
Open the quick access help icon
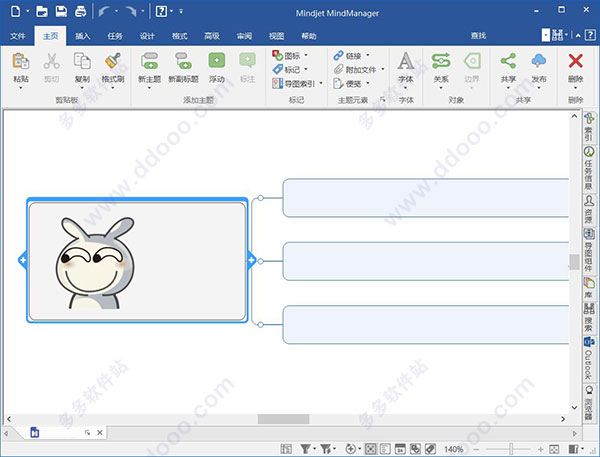coord(161,11)
